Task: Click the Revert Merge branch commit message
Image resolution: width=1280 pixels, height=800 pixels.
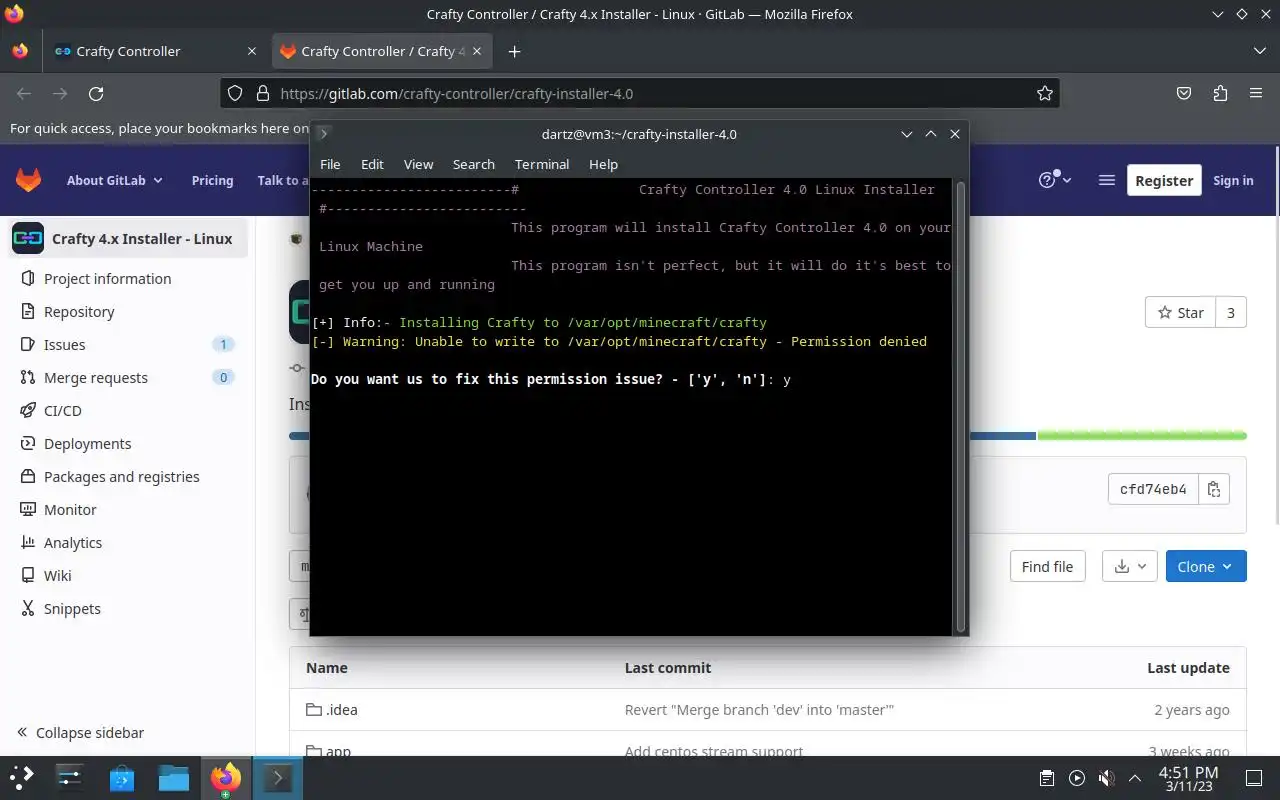Action: tap(759, 710)
